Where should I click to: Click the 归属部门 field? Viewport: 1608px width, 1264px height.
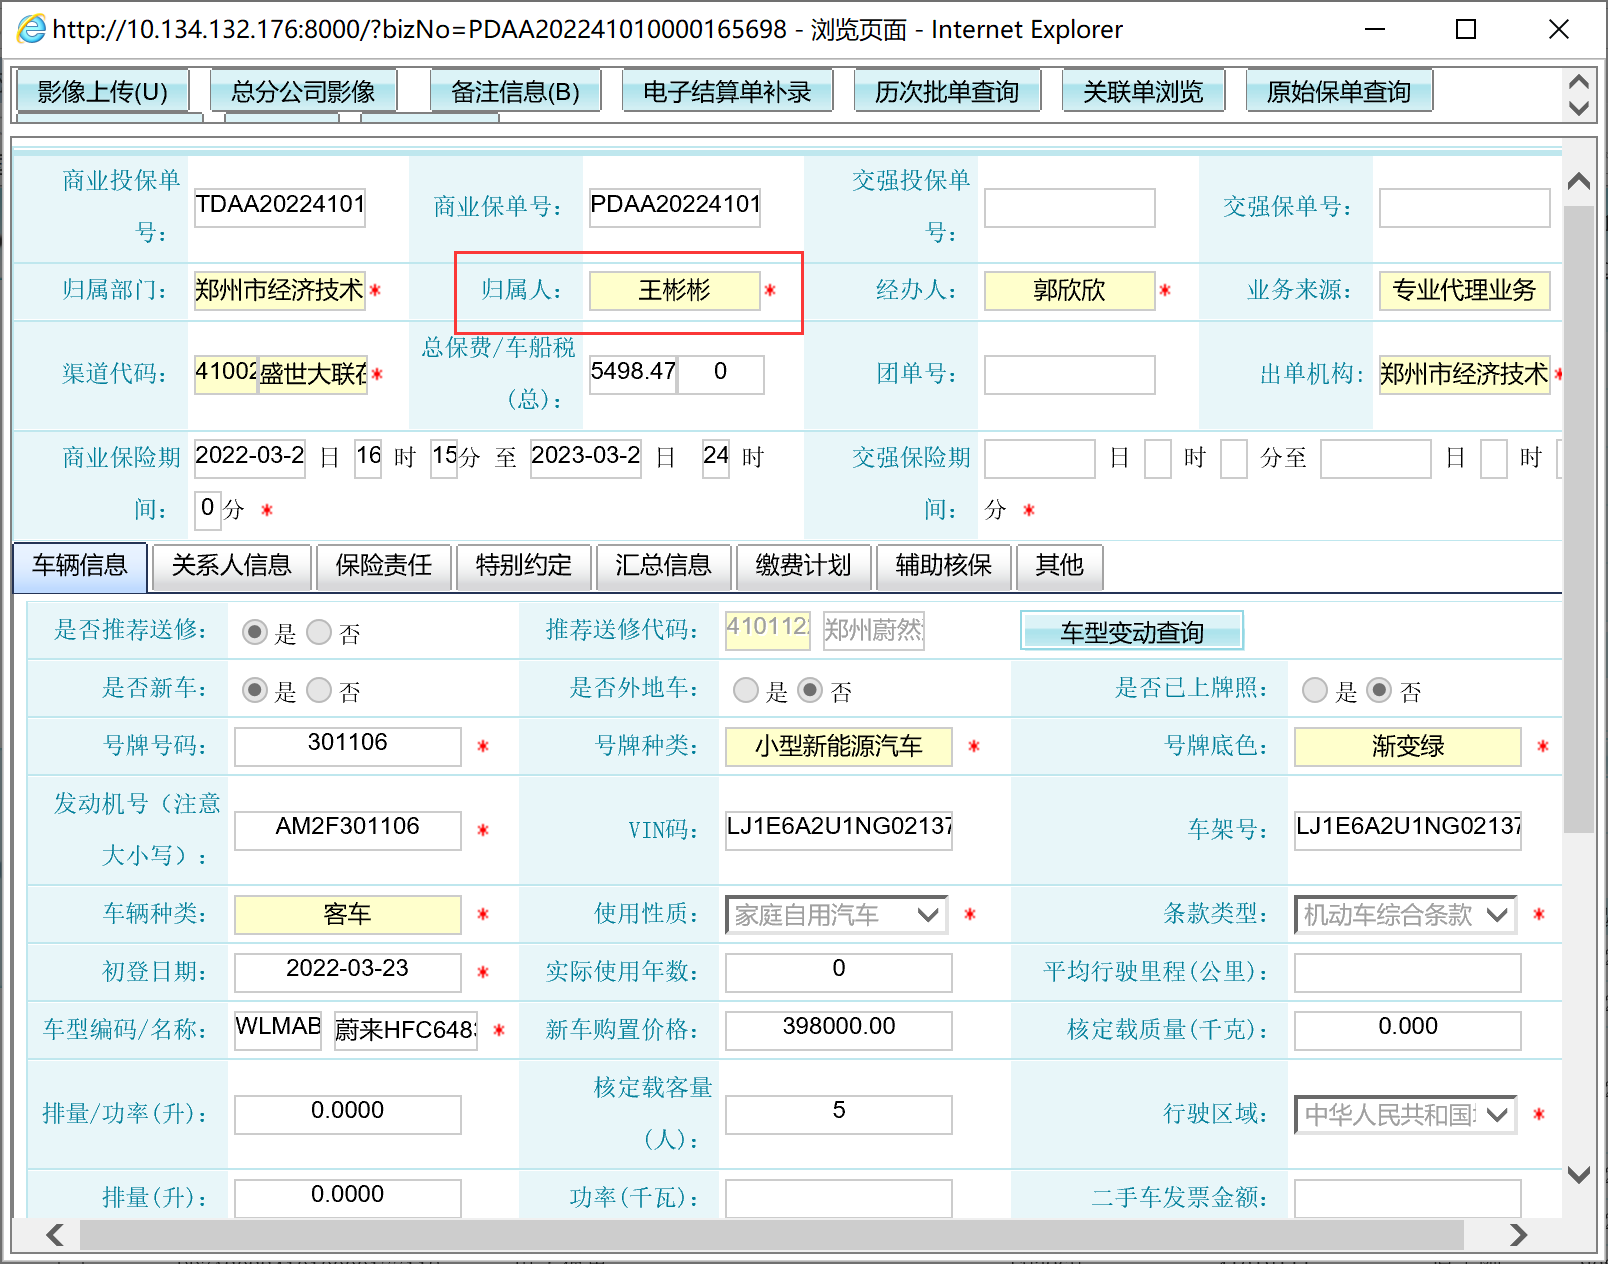pyautogui.click(x=280, y=291)
